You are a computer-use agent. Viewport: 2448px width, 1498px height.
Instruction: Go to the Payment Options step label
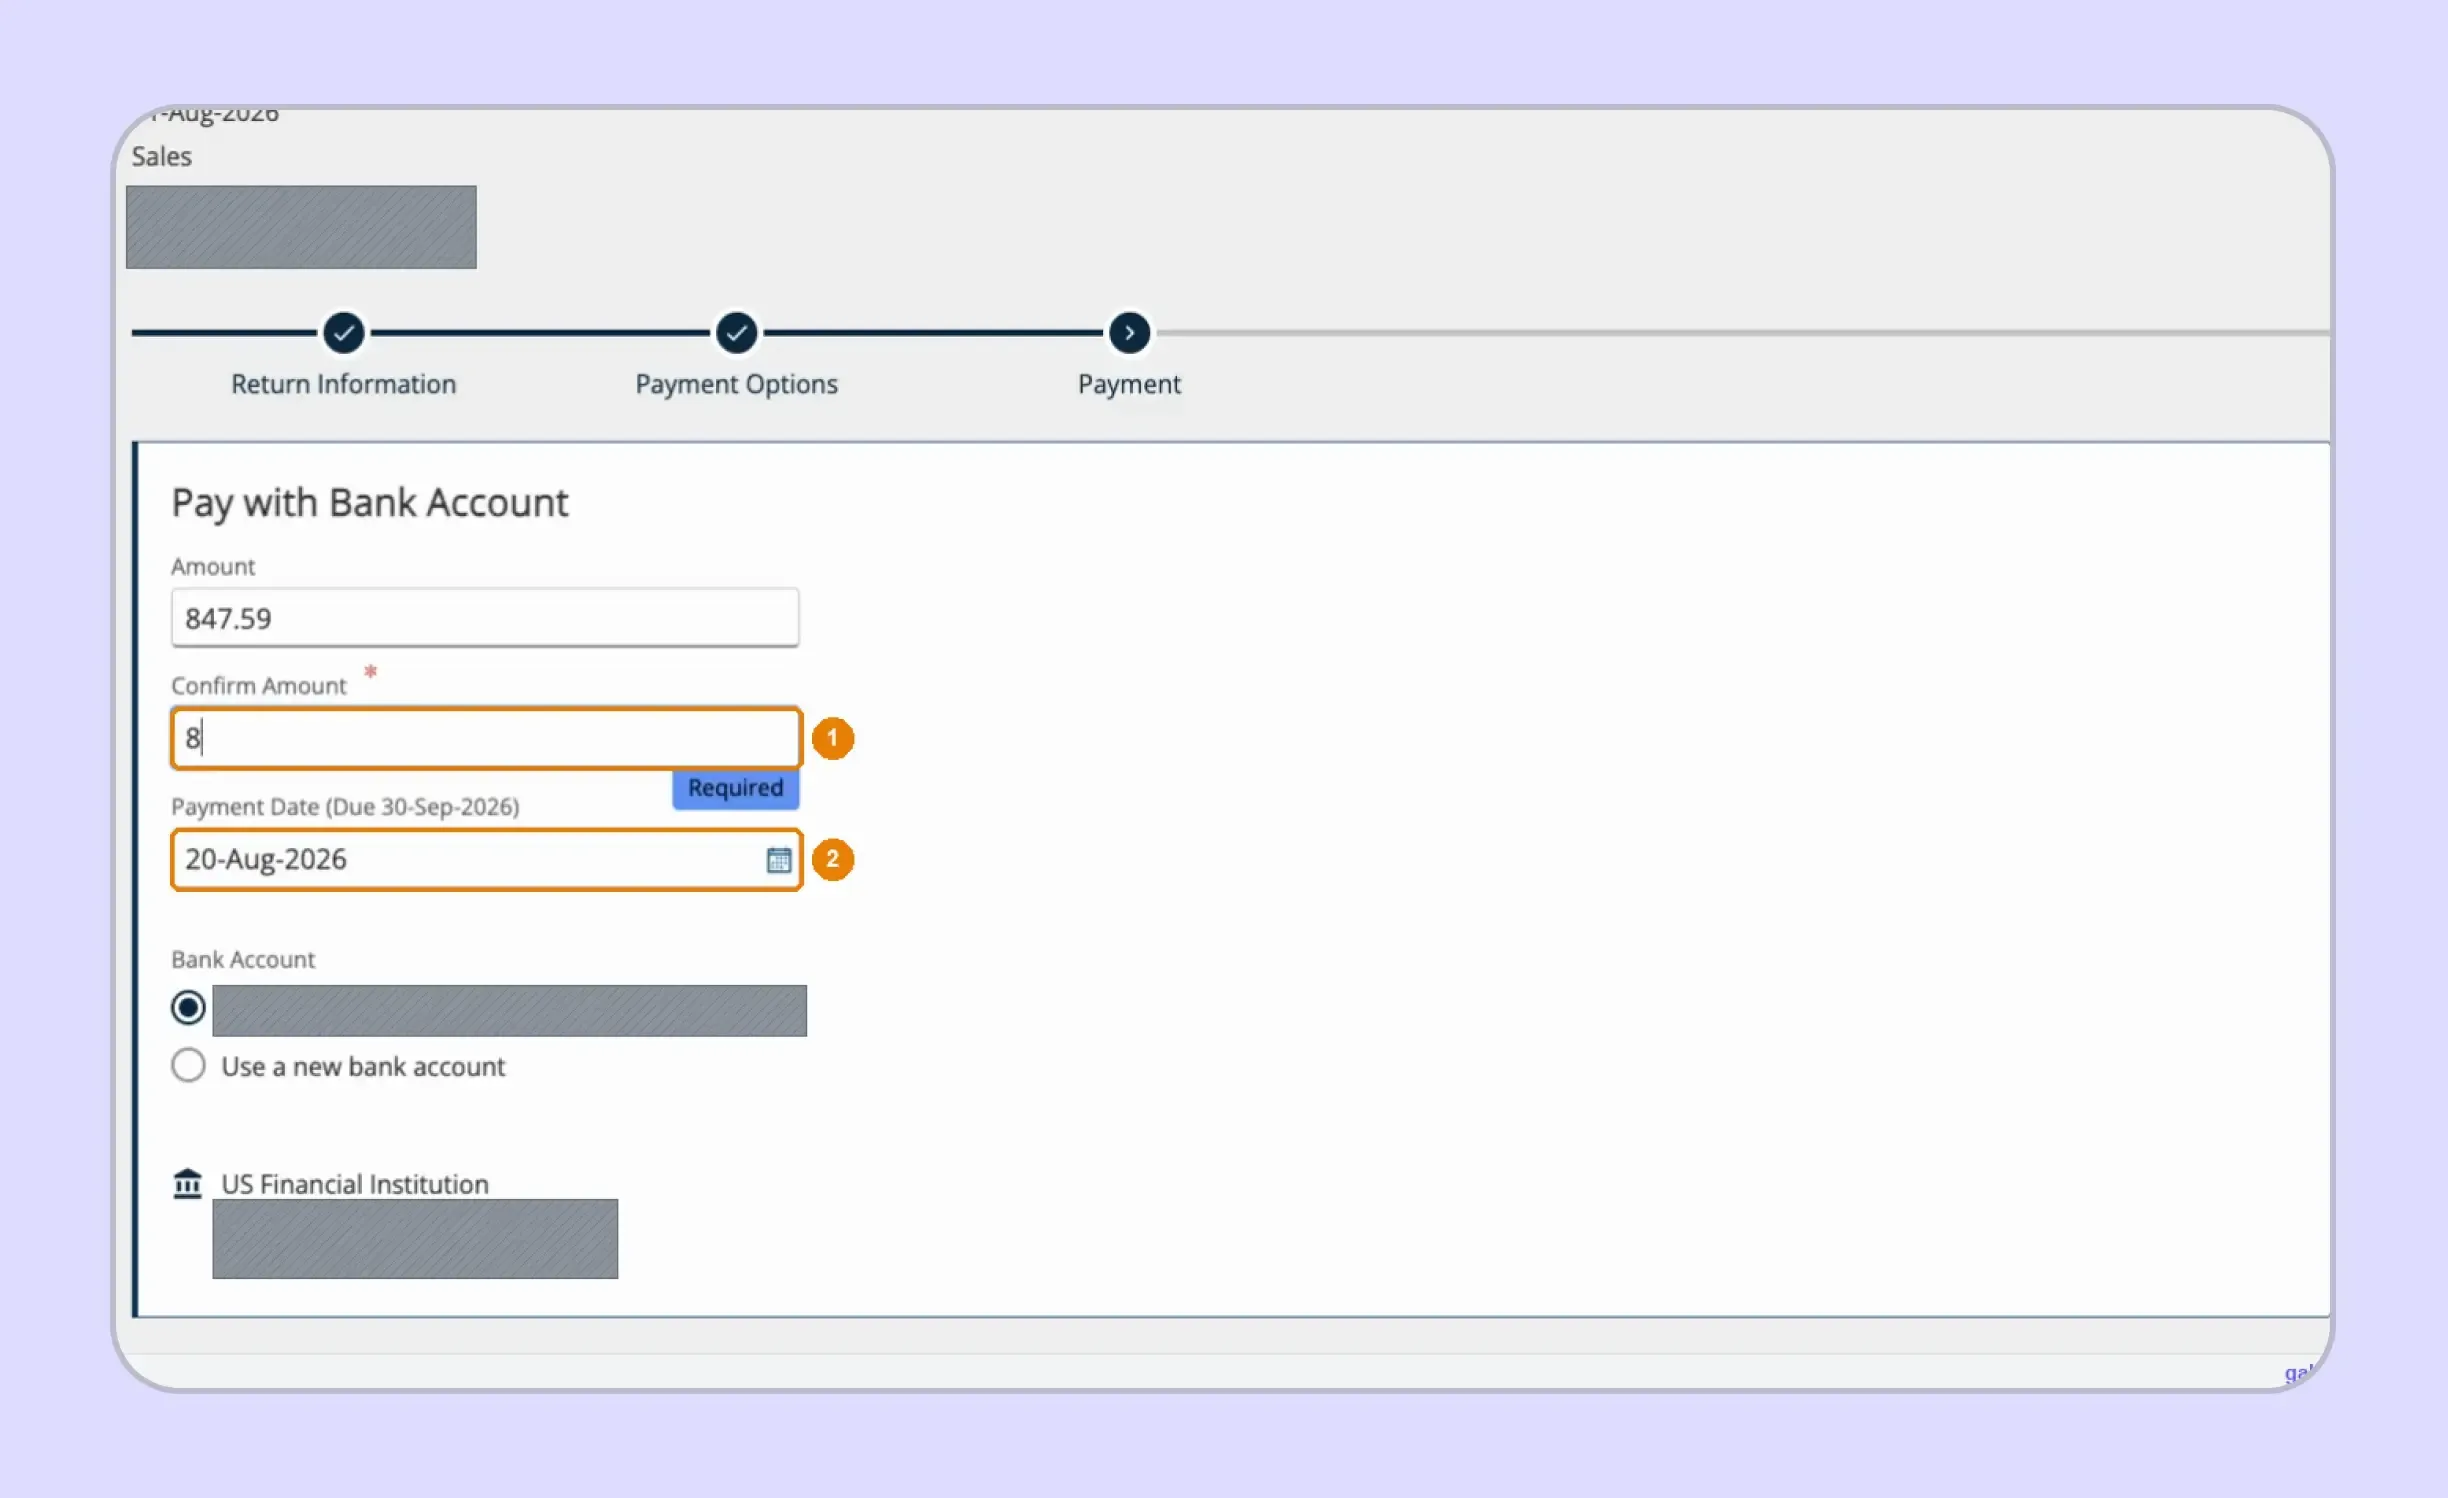736,384
